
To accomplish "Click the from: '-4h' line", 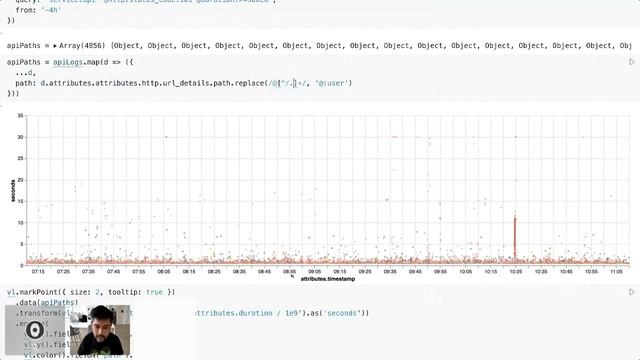I will pos(38,10).
